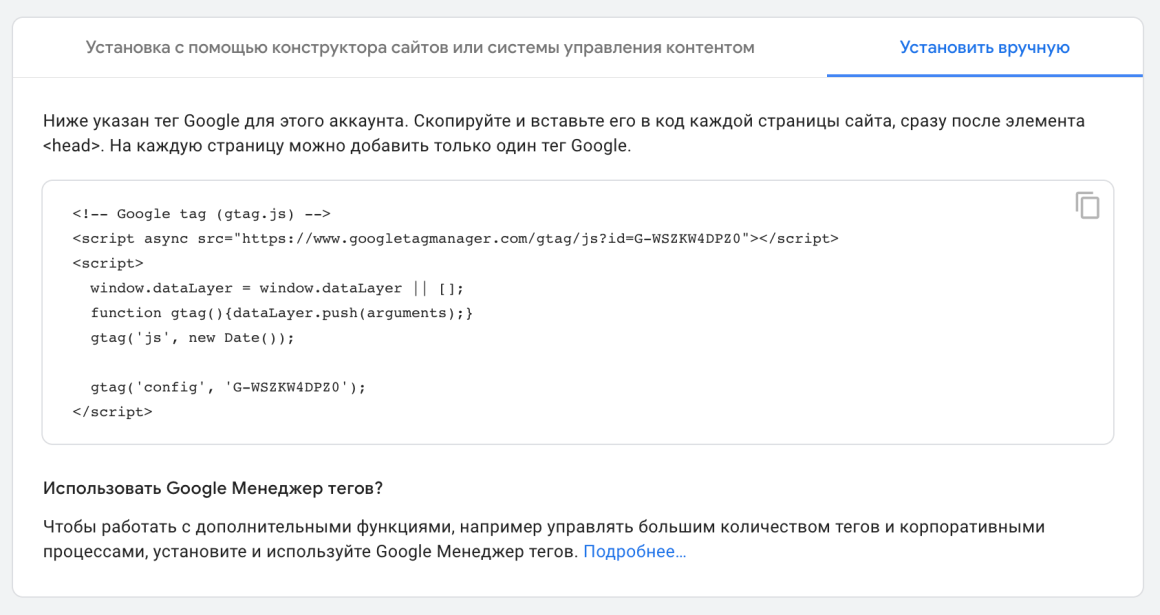Switch to the "Установить вручную" tab
This screenshot has height=615, width=1160.
point(984,48)
